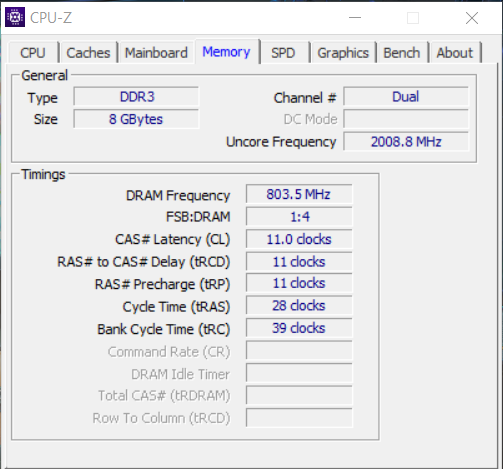The width and height of the screenshot is (503, 469).
Task: Click the CPU-Z application icon in title bar
Action: pyautogui.click(x=15, y=17)
